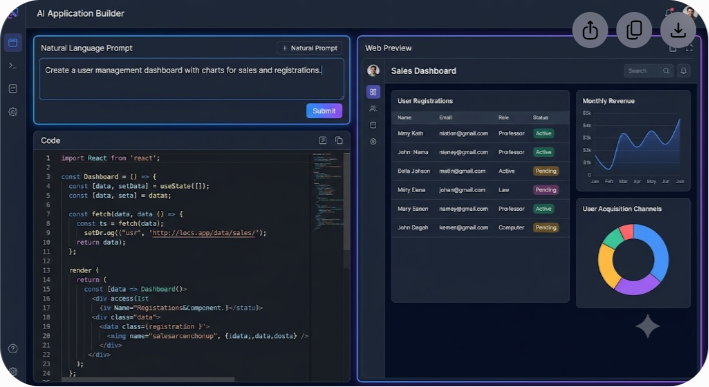The width and height of the screenshot is (709, 387).
Task: Click the Active badge in John Nama row
Action: pyautogui.click(x=544, y=152)
